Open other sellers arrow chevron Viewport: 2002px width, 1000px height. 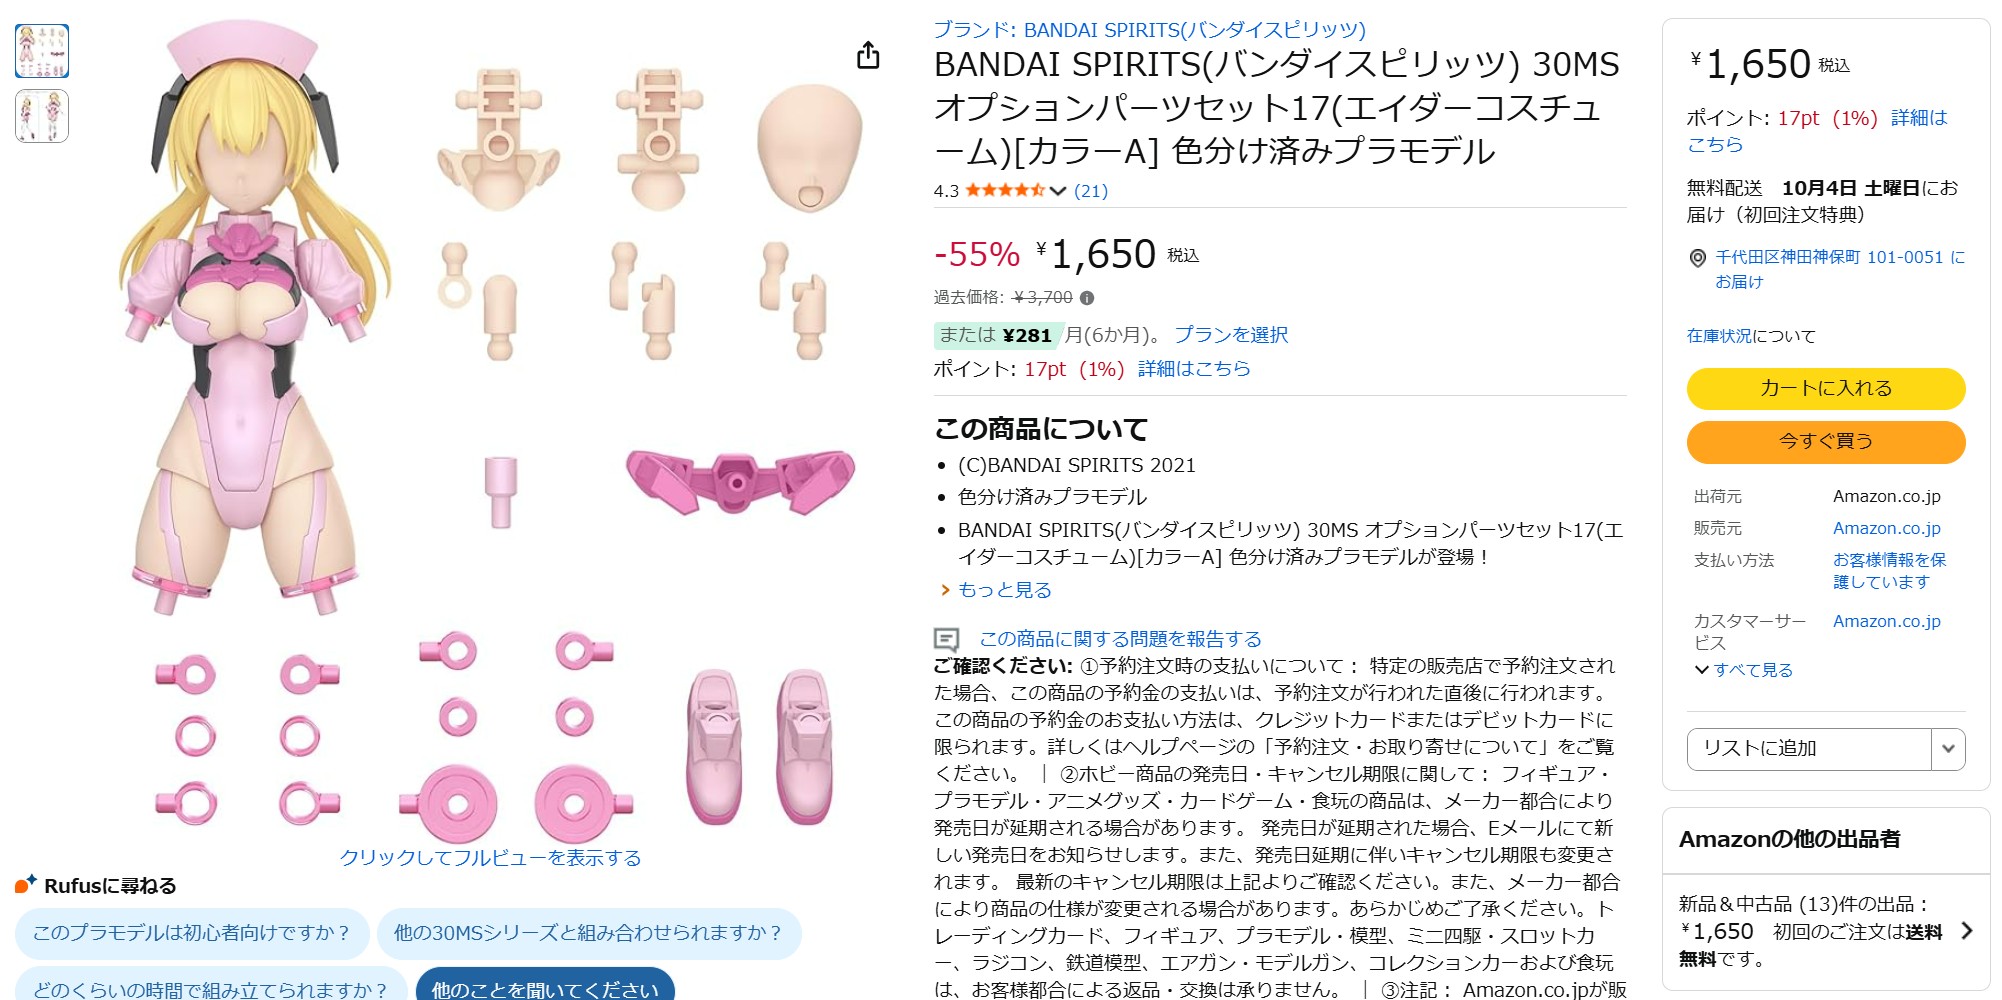(x=1966, y=931)
